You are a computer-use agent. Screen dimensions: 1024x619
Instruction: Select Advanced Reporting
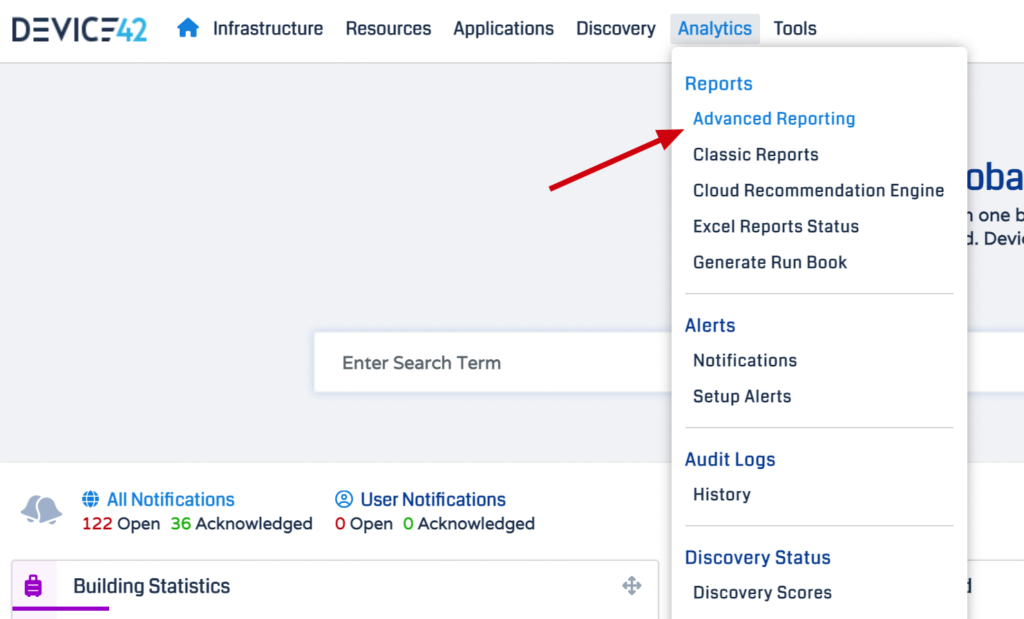pyautogui.click(x=774, y=119)
